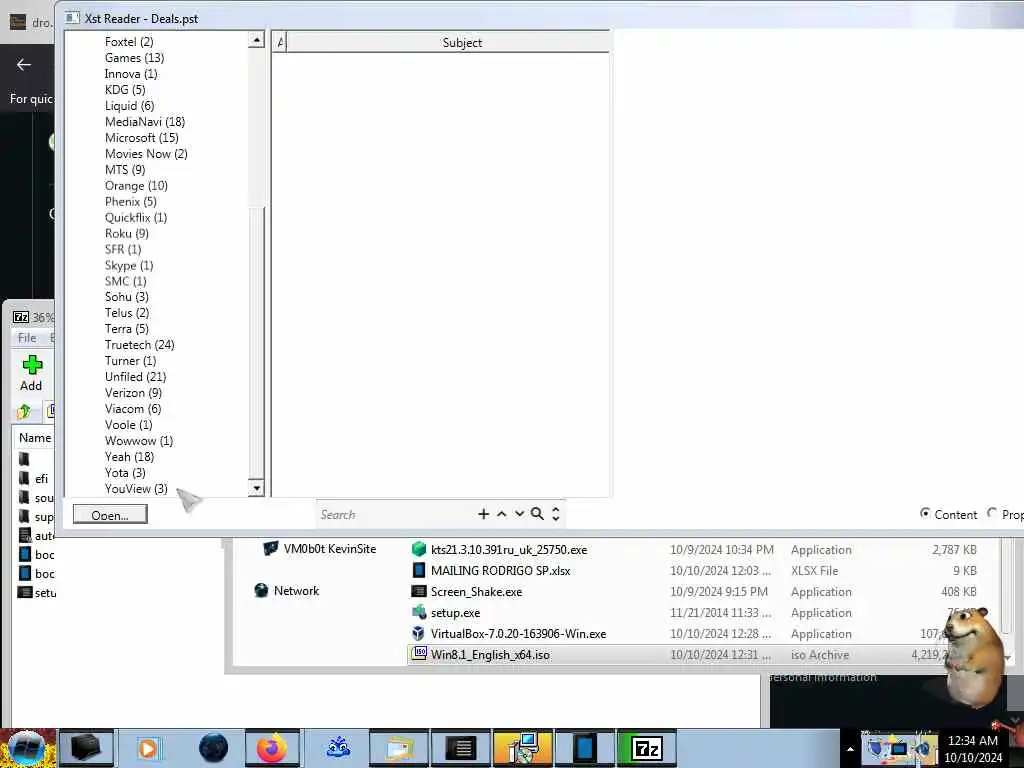Click the media player taskbar icon
This screenshot has height=768, width=1024.
(x=148, y=748)
